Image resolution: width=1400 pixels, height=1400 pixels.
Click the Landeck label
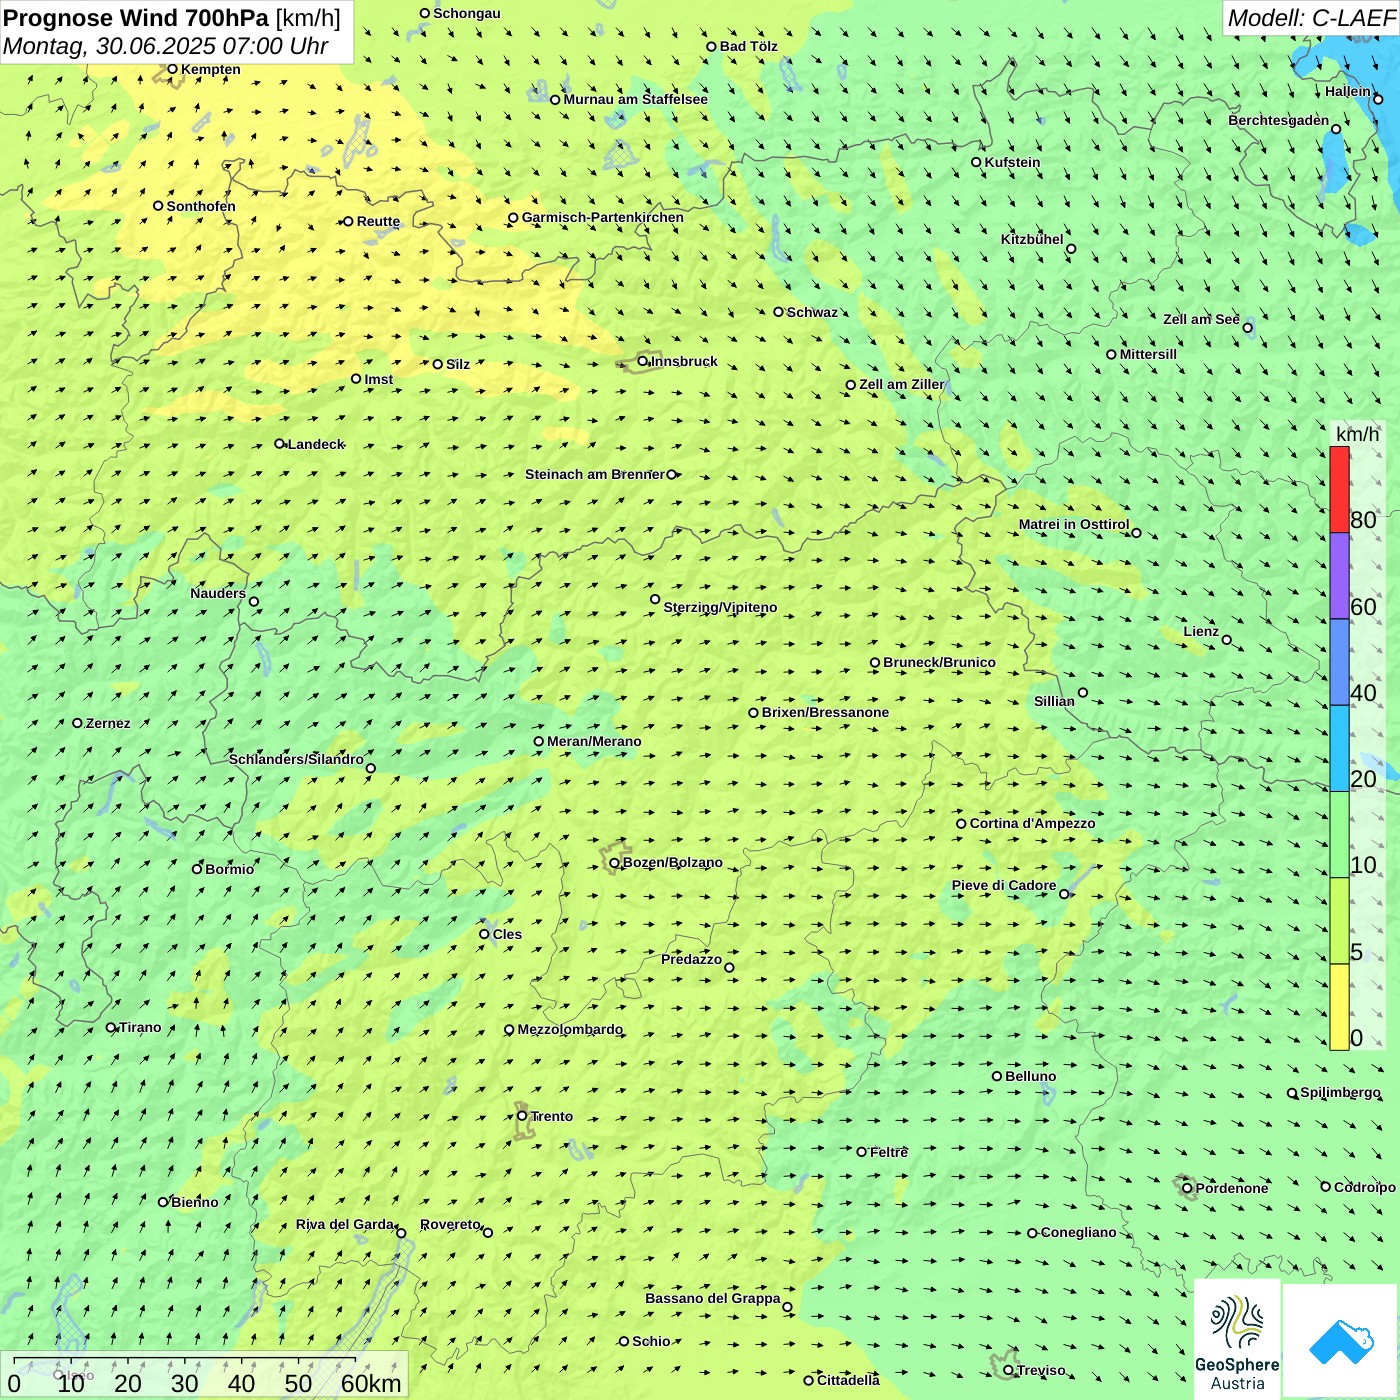(x=316, y=444)
